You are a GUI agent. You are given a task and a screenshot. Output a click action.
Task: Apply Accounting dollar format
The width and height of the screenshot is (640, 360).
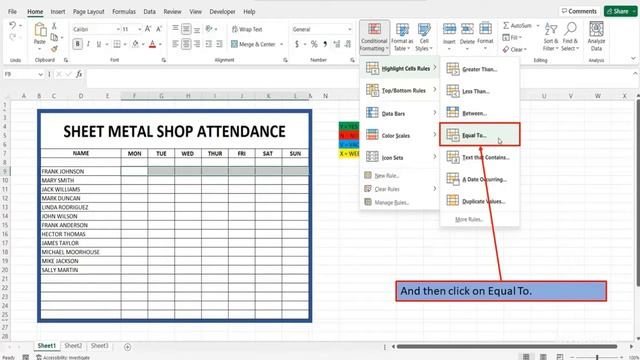pos(297,44)
